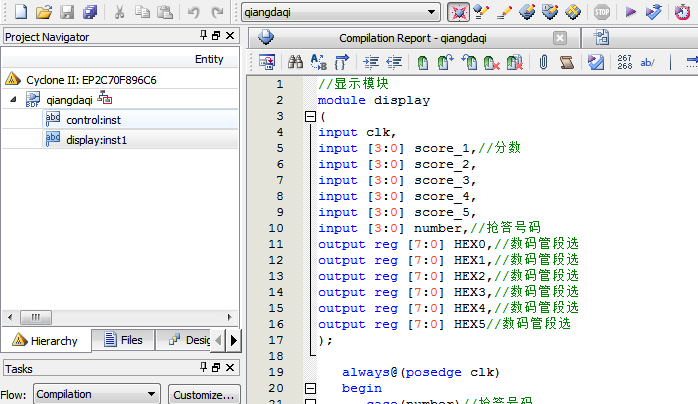
Task: Open the Flow Compilation dropdown
Action: [150, 394]
